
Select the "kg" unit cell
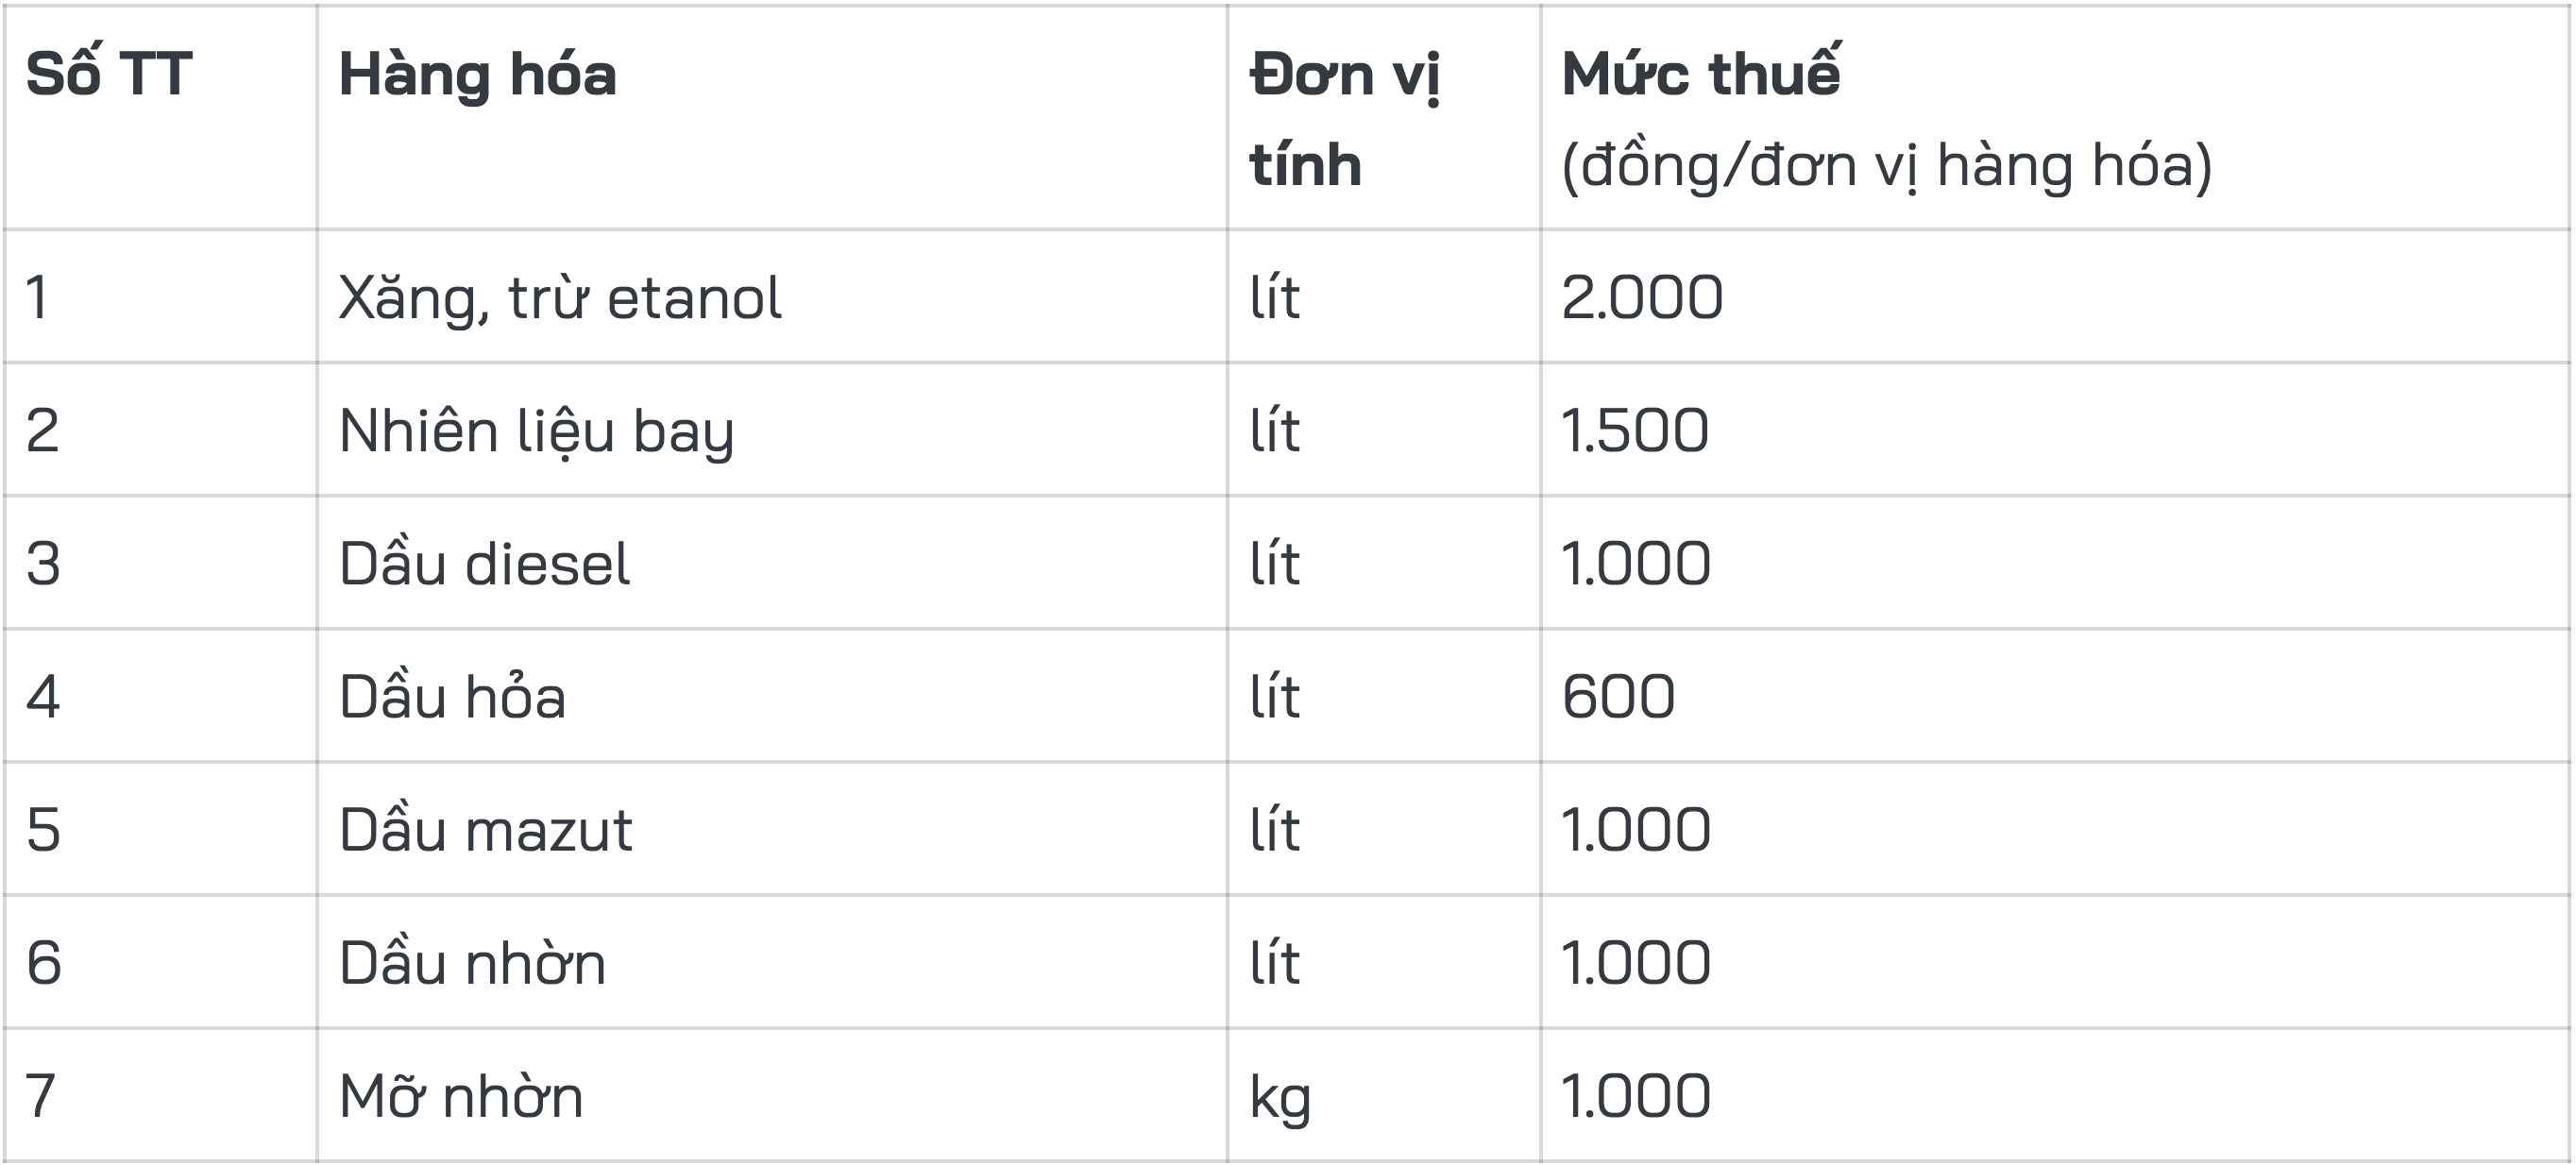[1279, 1097]
